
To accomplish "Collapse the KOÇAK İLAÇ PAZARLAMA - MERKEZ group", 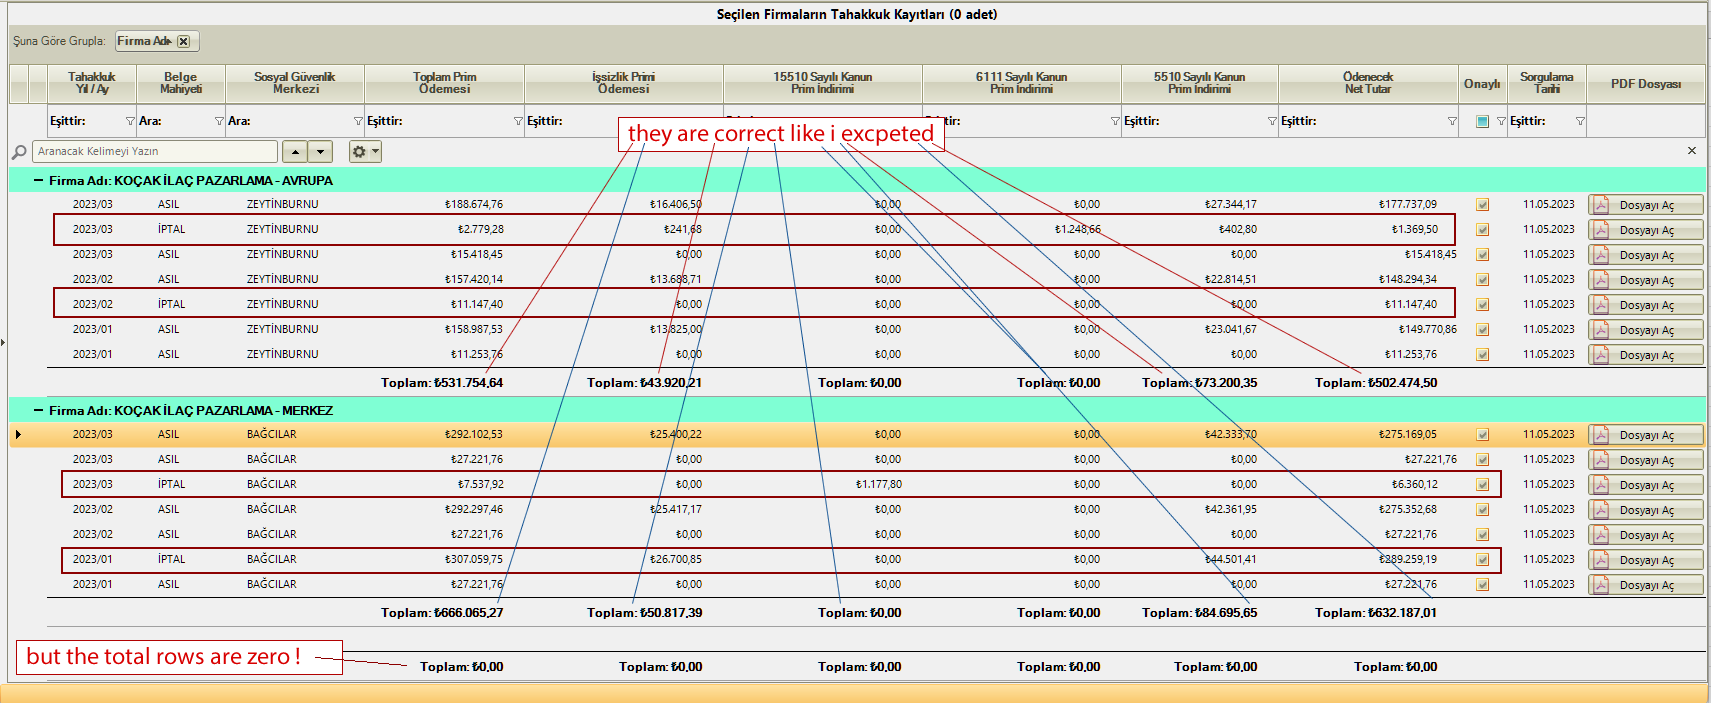I will [x=38, y=411].
